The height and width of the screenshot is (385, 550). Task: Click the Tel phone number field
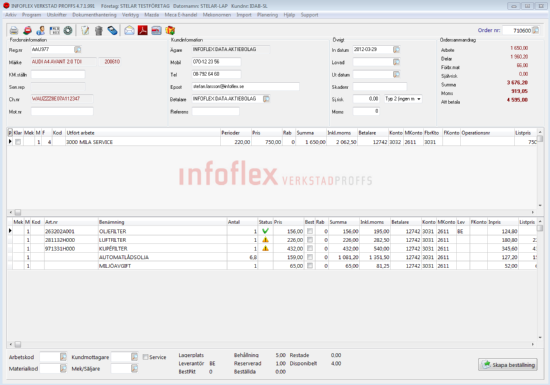[x=216, y=74]
